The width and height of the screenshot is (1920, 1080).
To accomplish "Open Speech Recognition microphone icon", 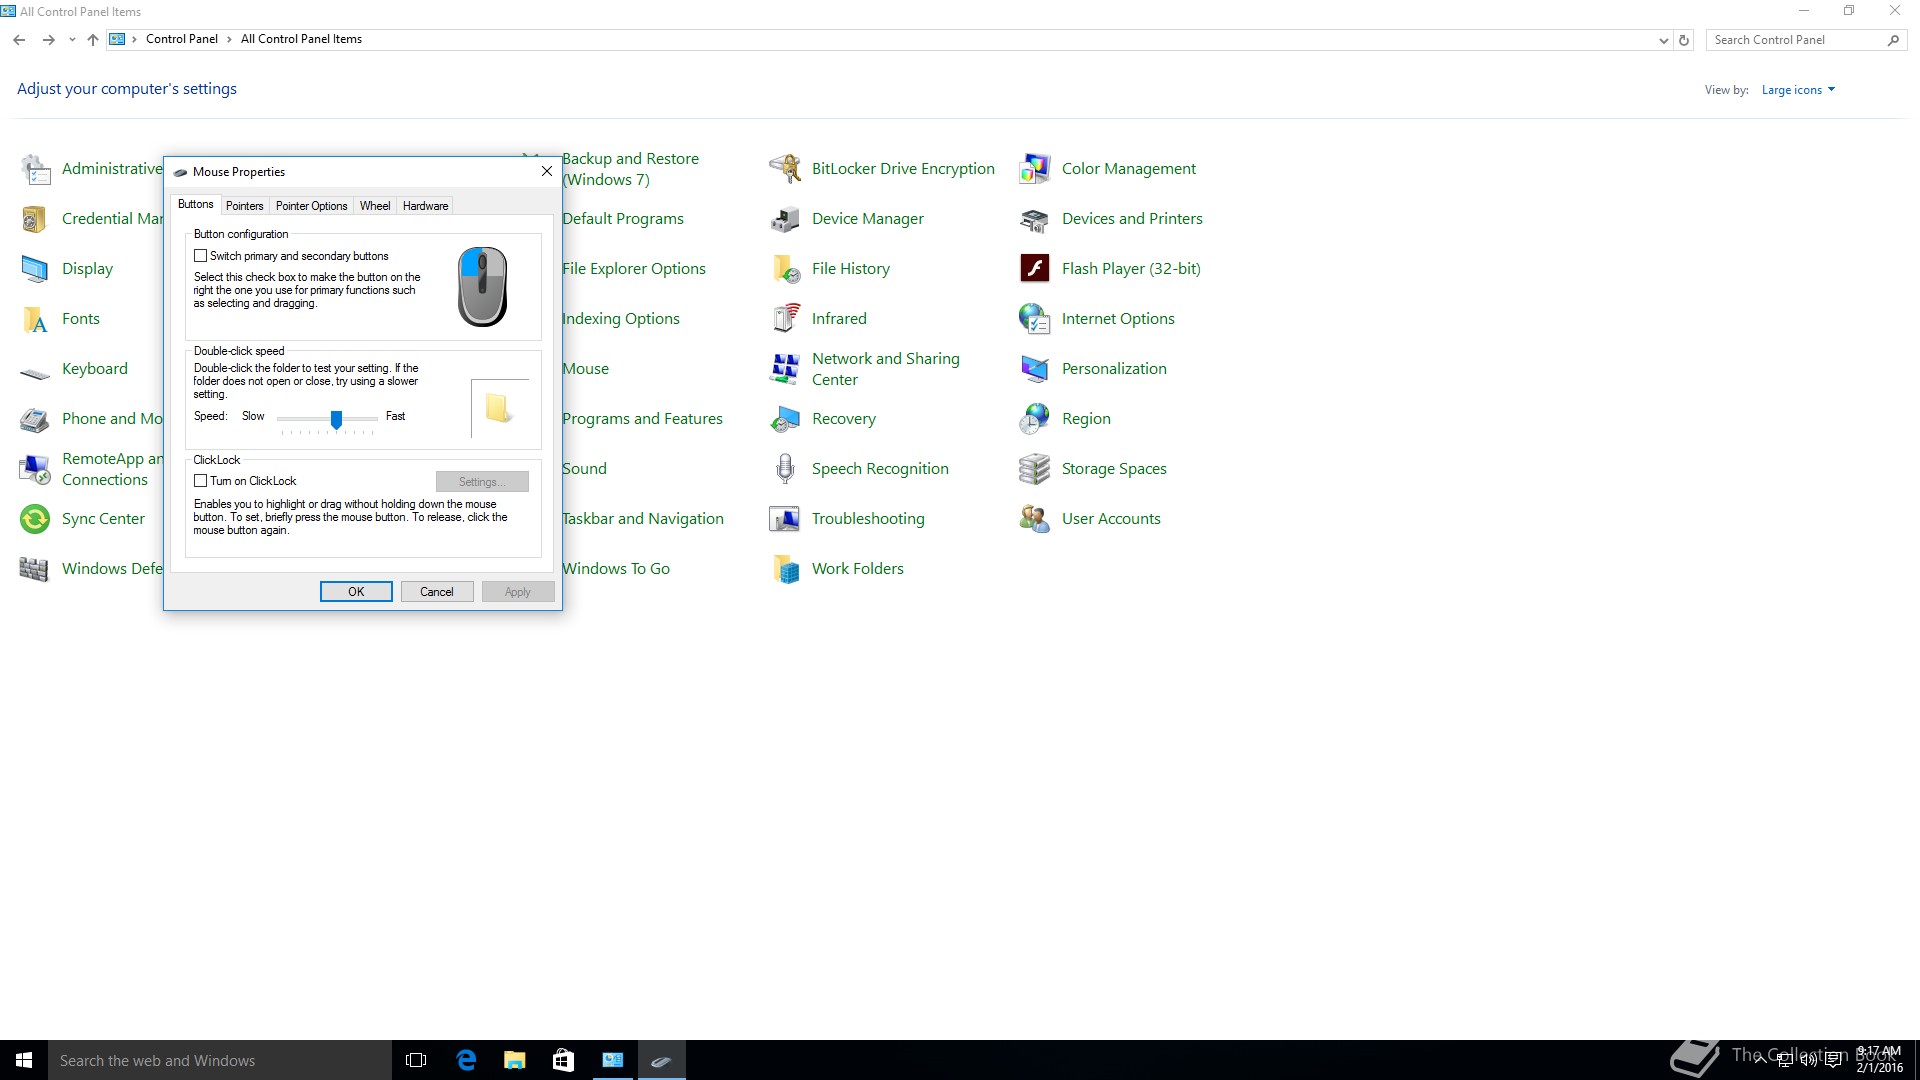I will (x=785, y=469).
